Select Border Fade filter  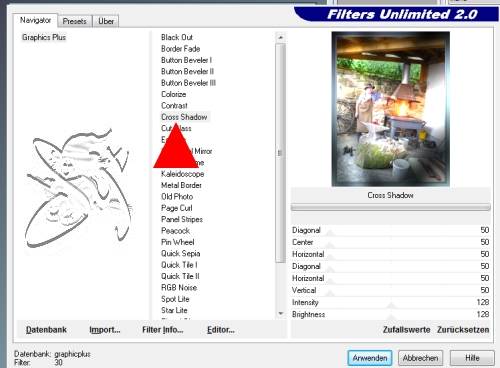(181, 49)
